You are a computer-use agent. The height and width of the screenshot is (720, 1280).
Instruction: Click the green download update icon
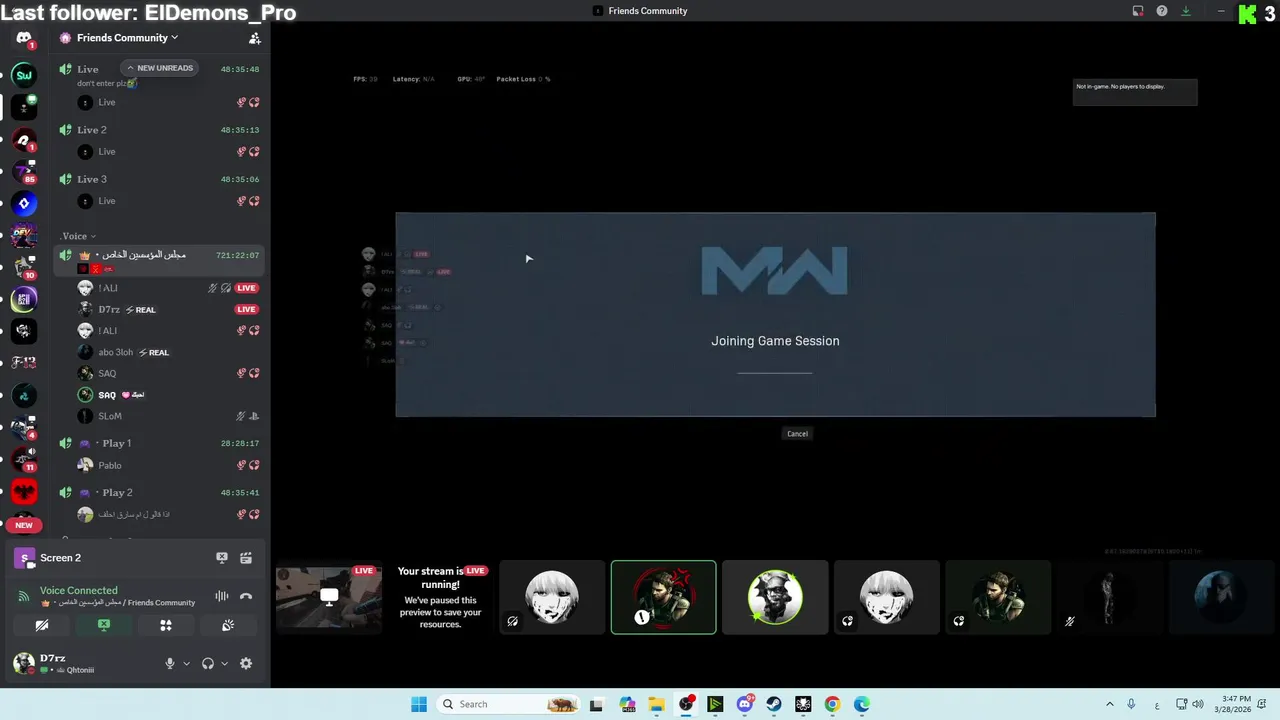coord(1186,11)
